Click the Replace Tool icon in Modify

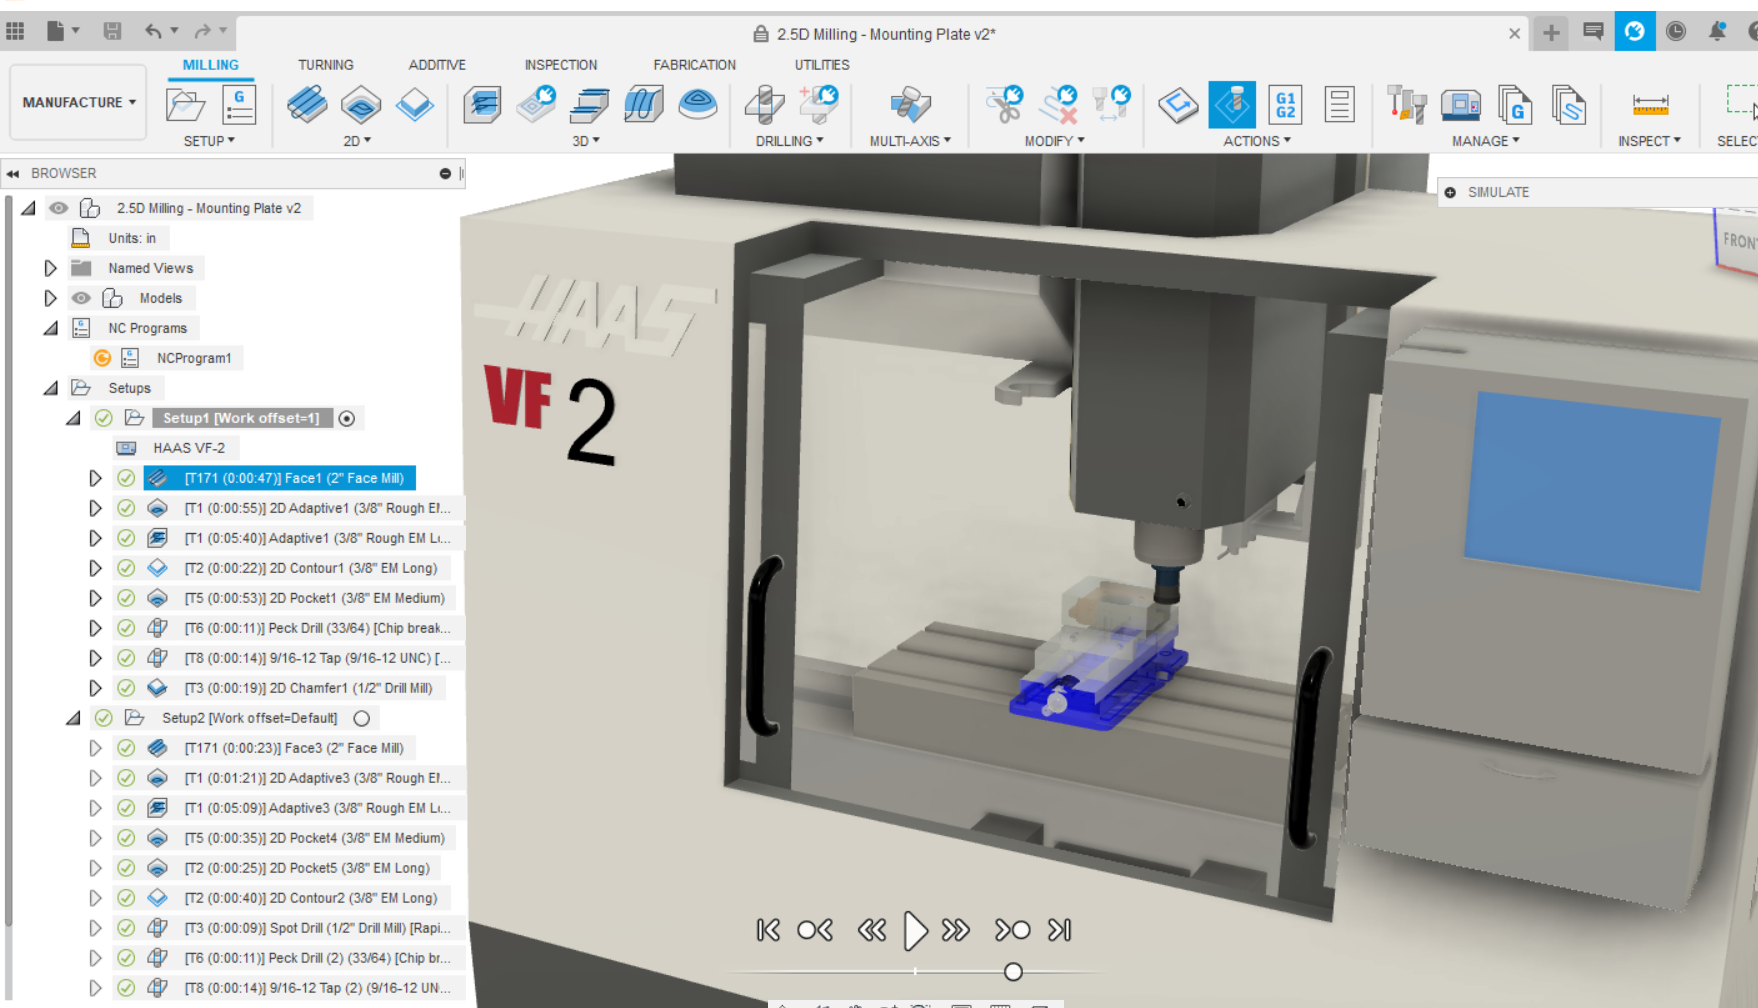[1111, 105]
